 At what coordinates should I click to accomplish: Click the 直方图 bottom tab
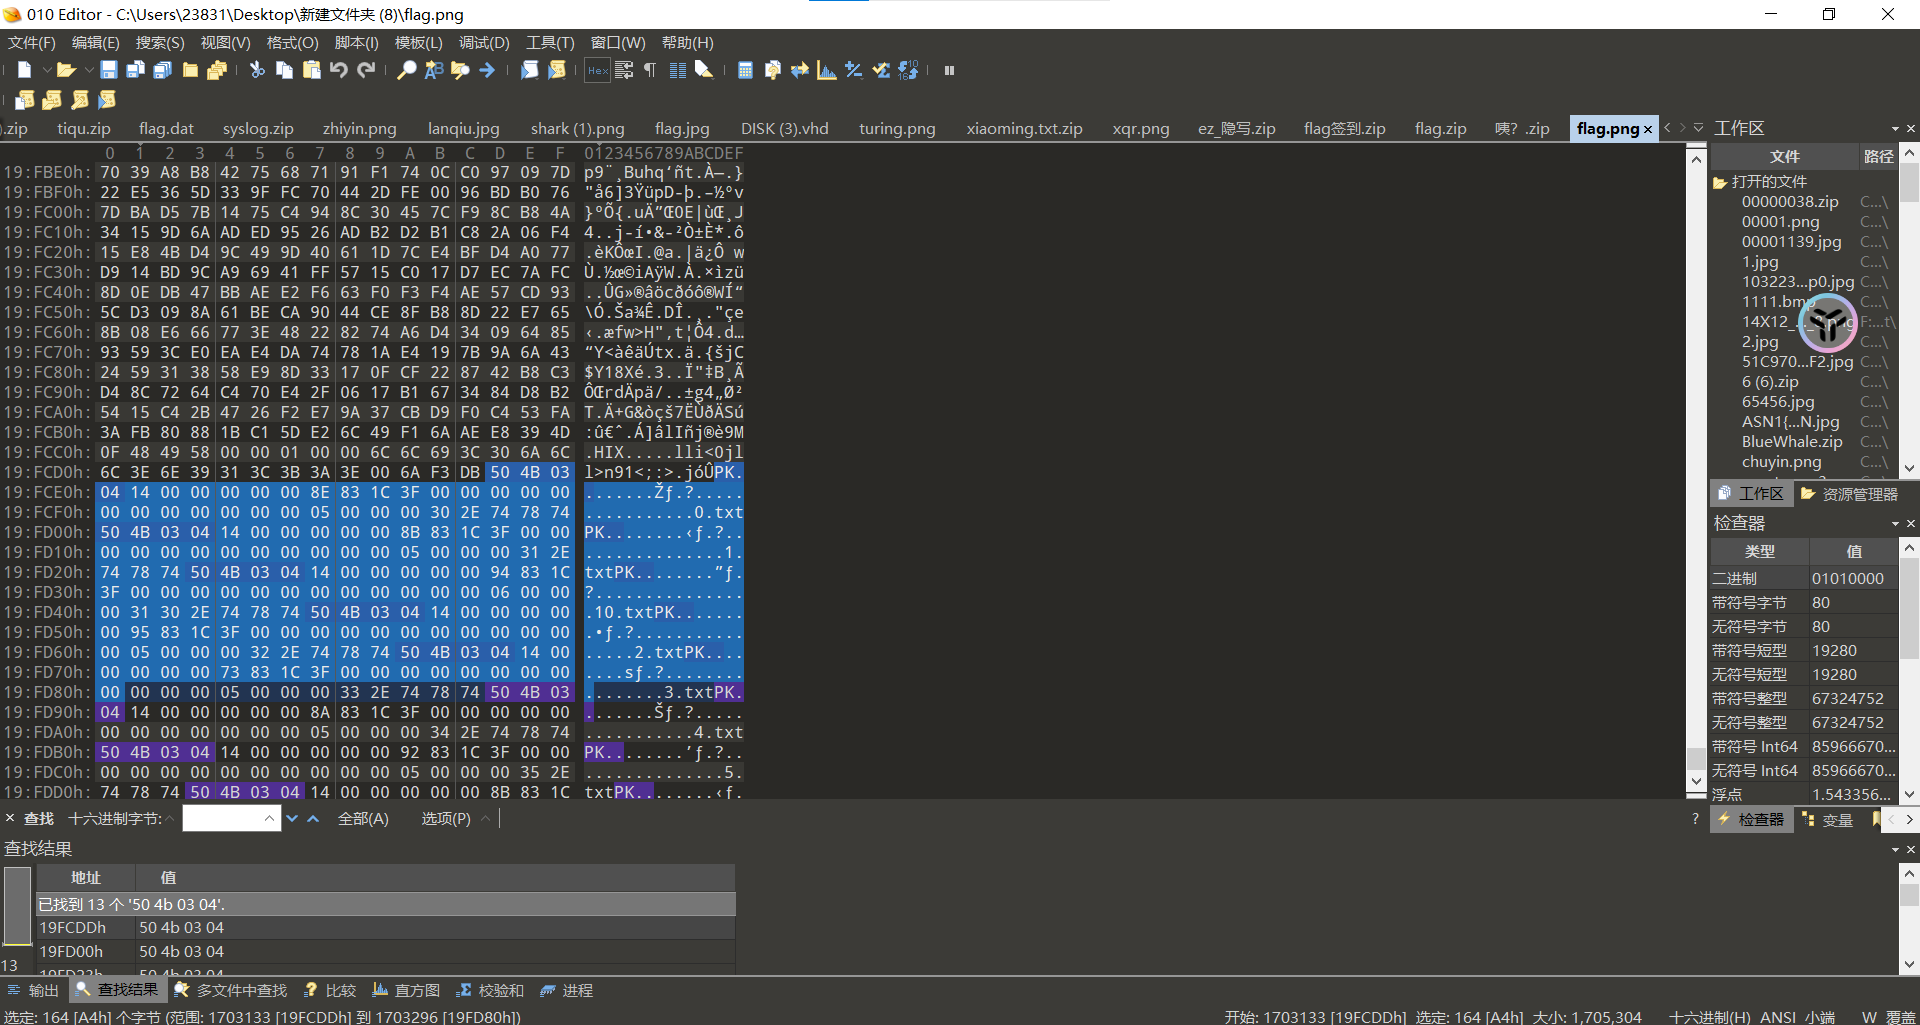click(x=406, y=990)
